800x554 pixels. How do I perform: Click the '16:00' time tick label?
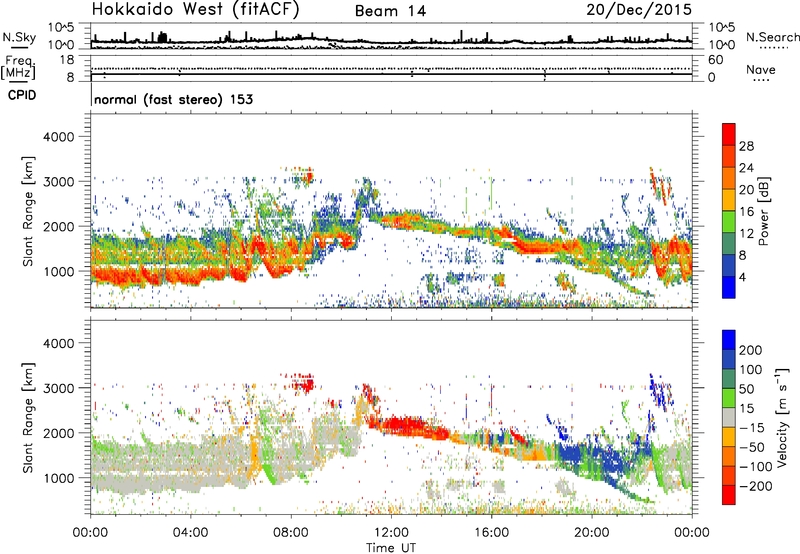[x=491, y=533]
